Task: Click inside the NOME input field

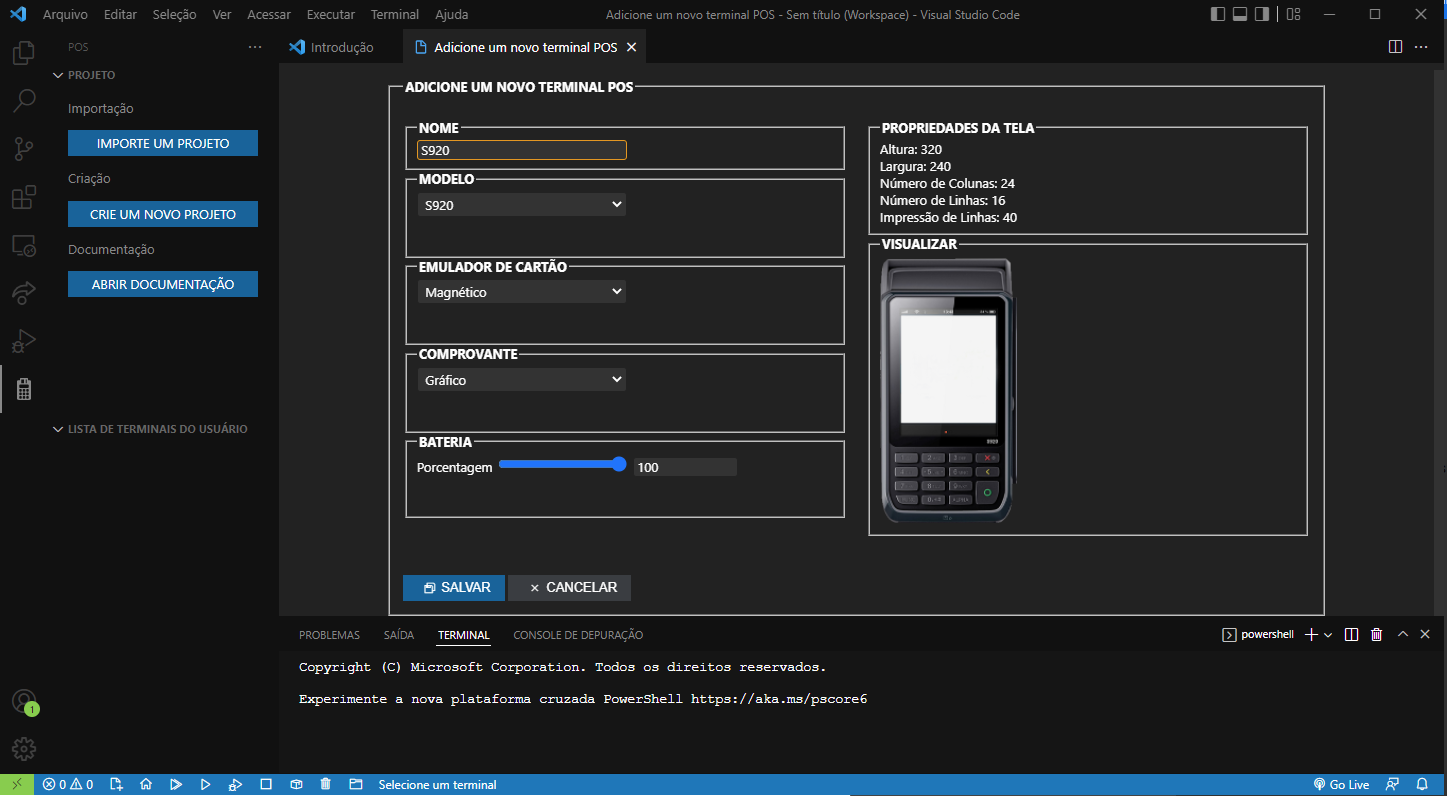Action: coord(521,149)
